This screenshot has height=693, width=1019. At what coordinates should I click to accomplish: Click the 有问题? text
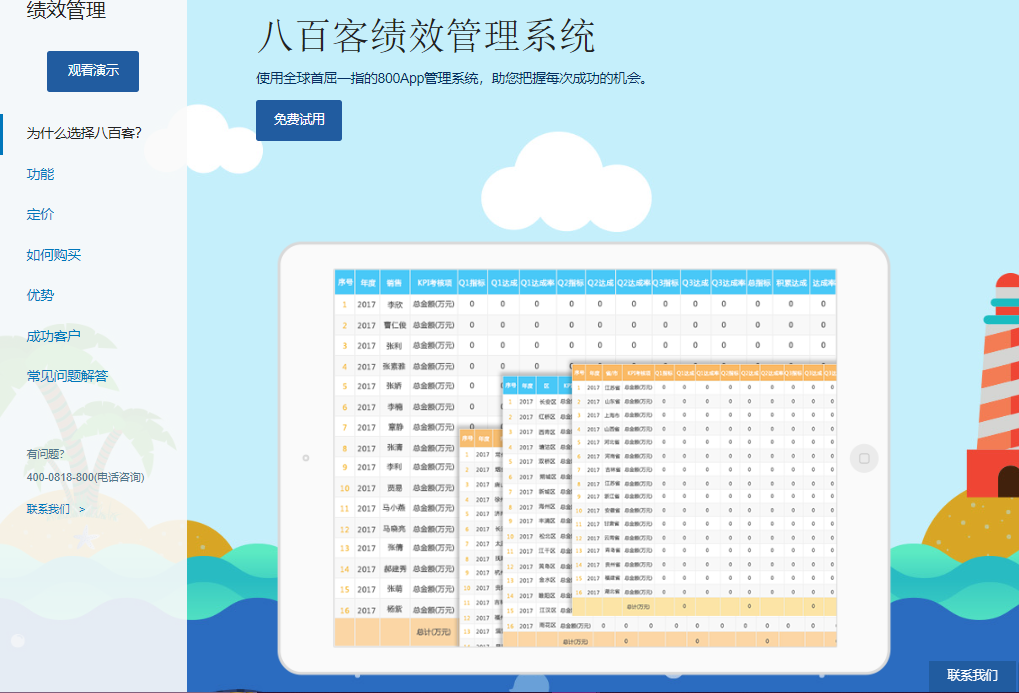[45, 454]
